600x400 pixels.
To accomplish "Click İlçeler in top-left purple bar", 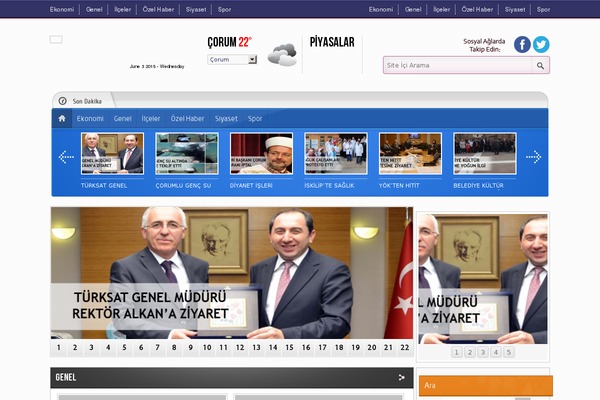I will (122, 9).
